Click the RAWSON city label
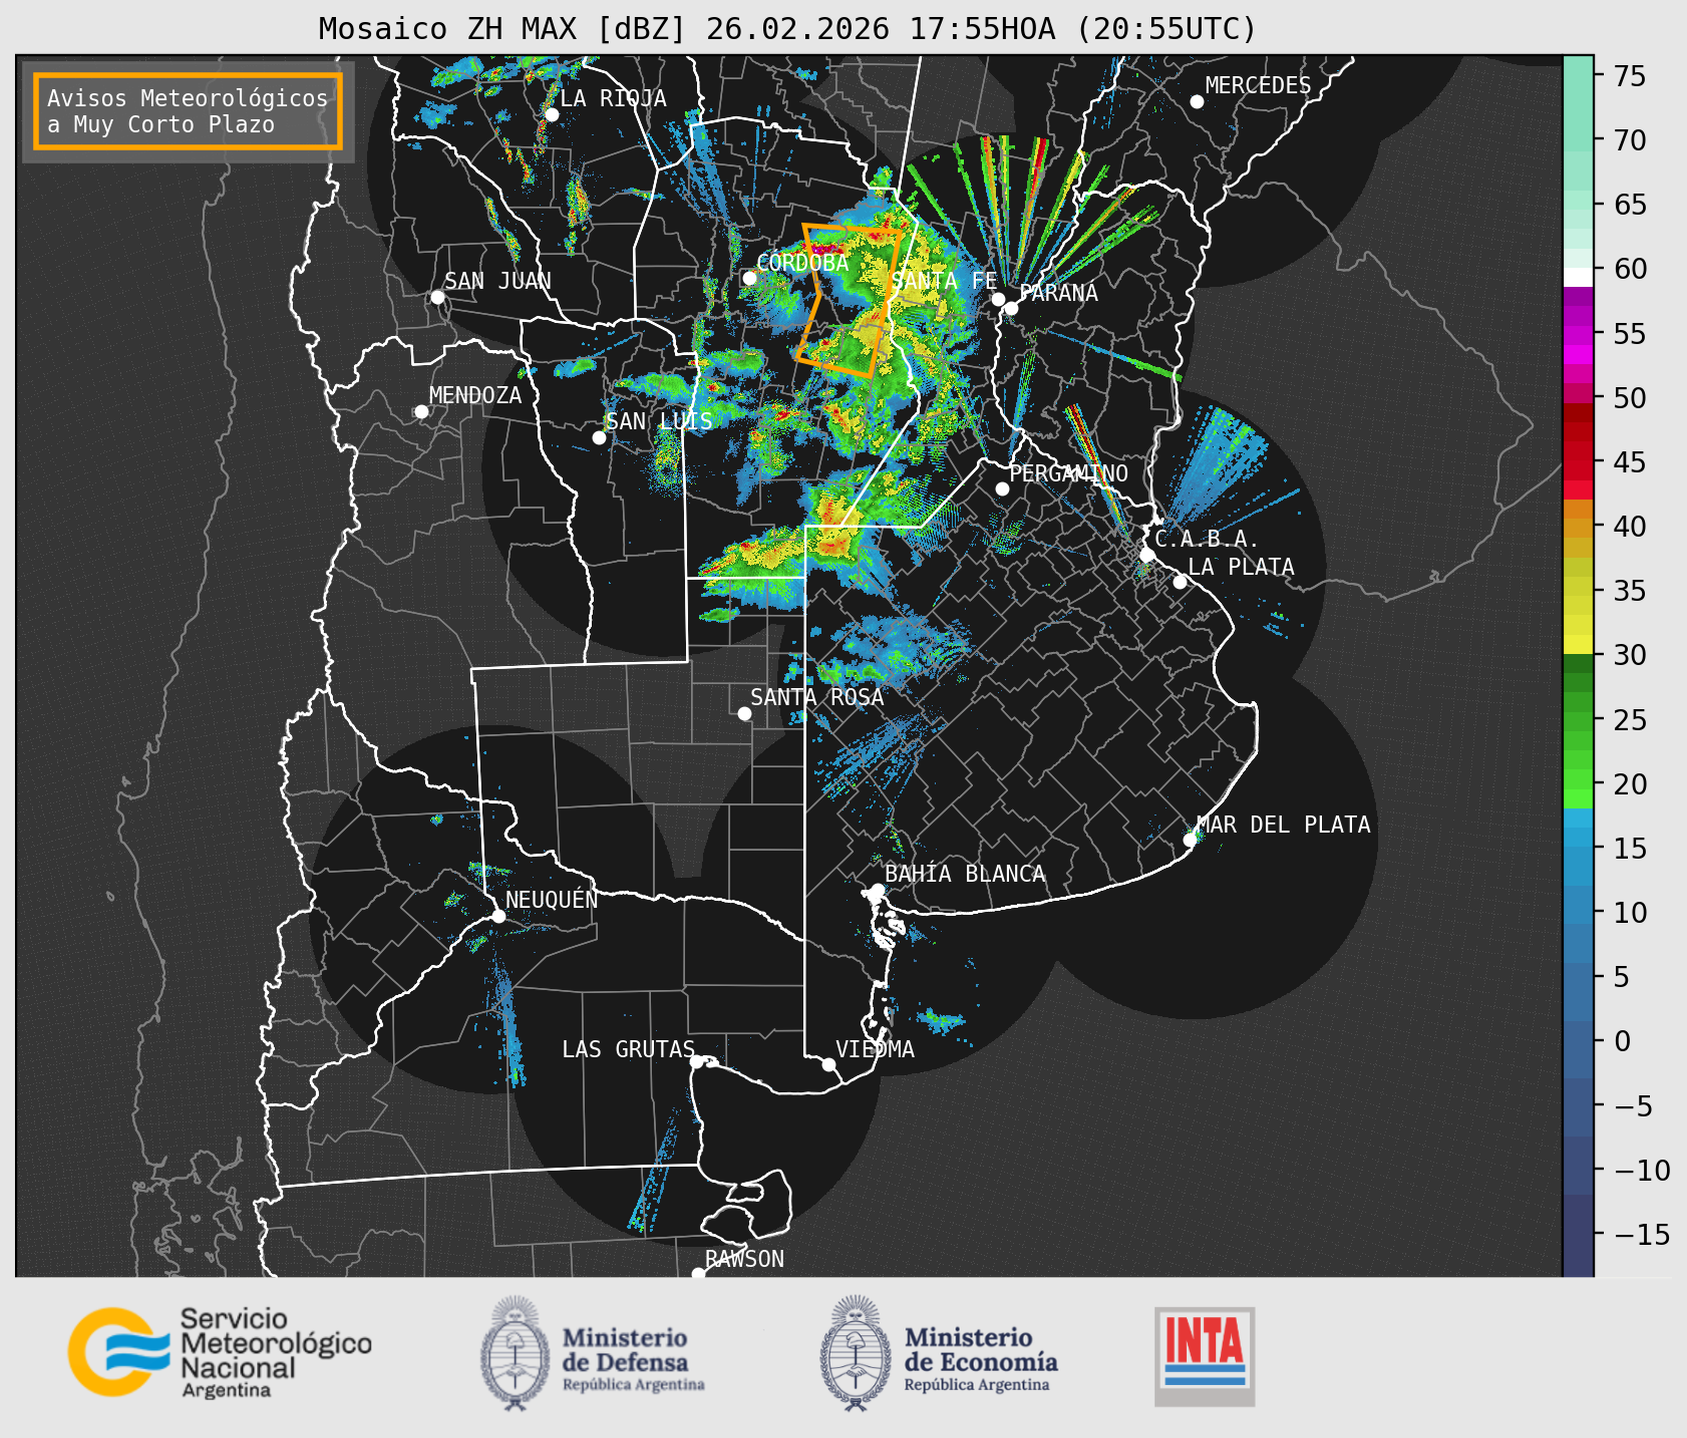This screenshot has width=1687, height=1438. point(744,1259)
